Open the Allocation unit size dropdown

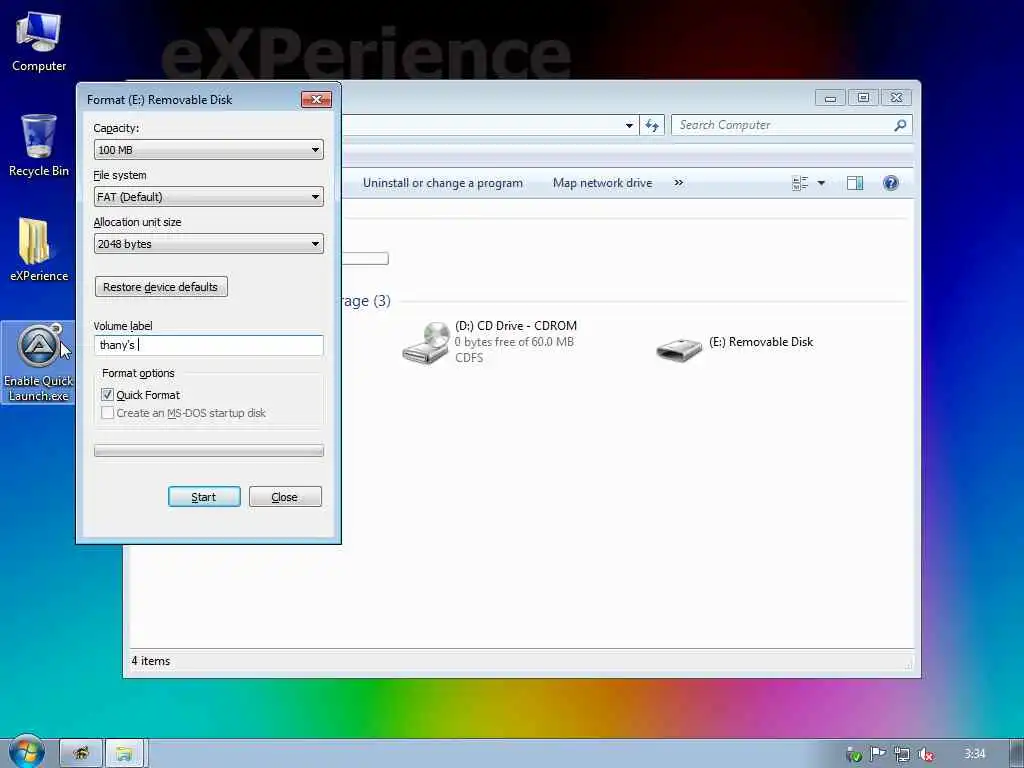[208, 244]
